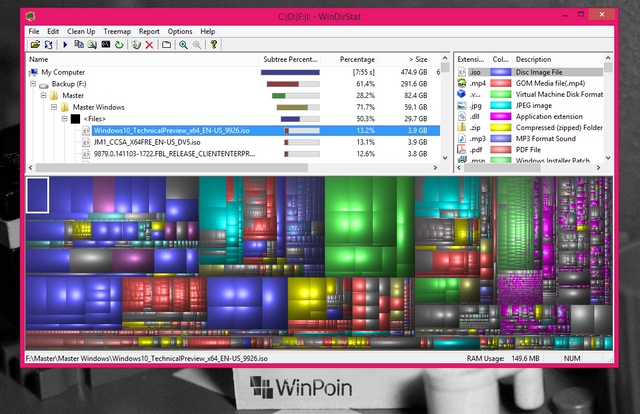
Task: Click the RAM Usage status bar entry
Action: pyautogui.click(x=503, y=358)
